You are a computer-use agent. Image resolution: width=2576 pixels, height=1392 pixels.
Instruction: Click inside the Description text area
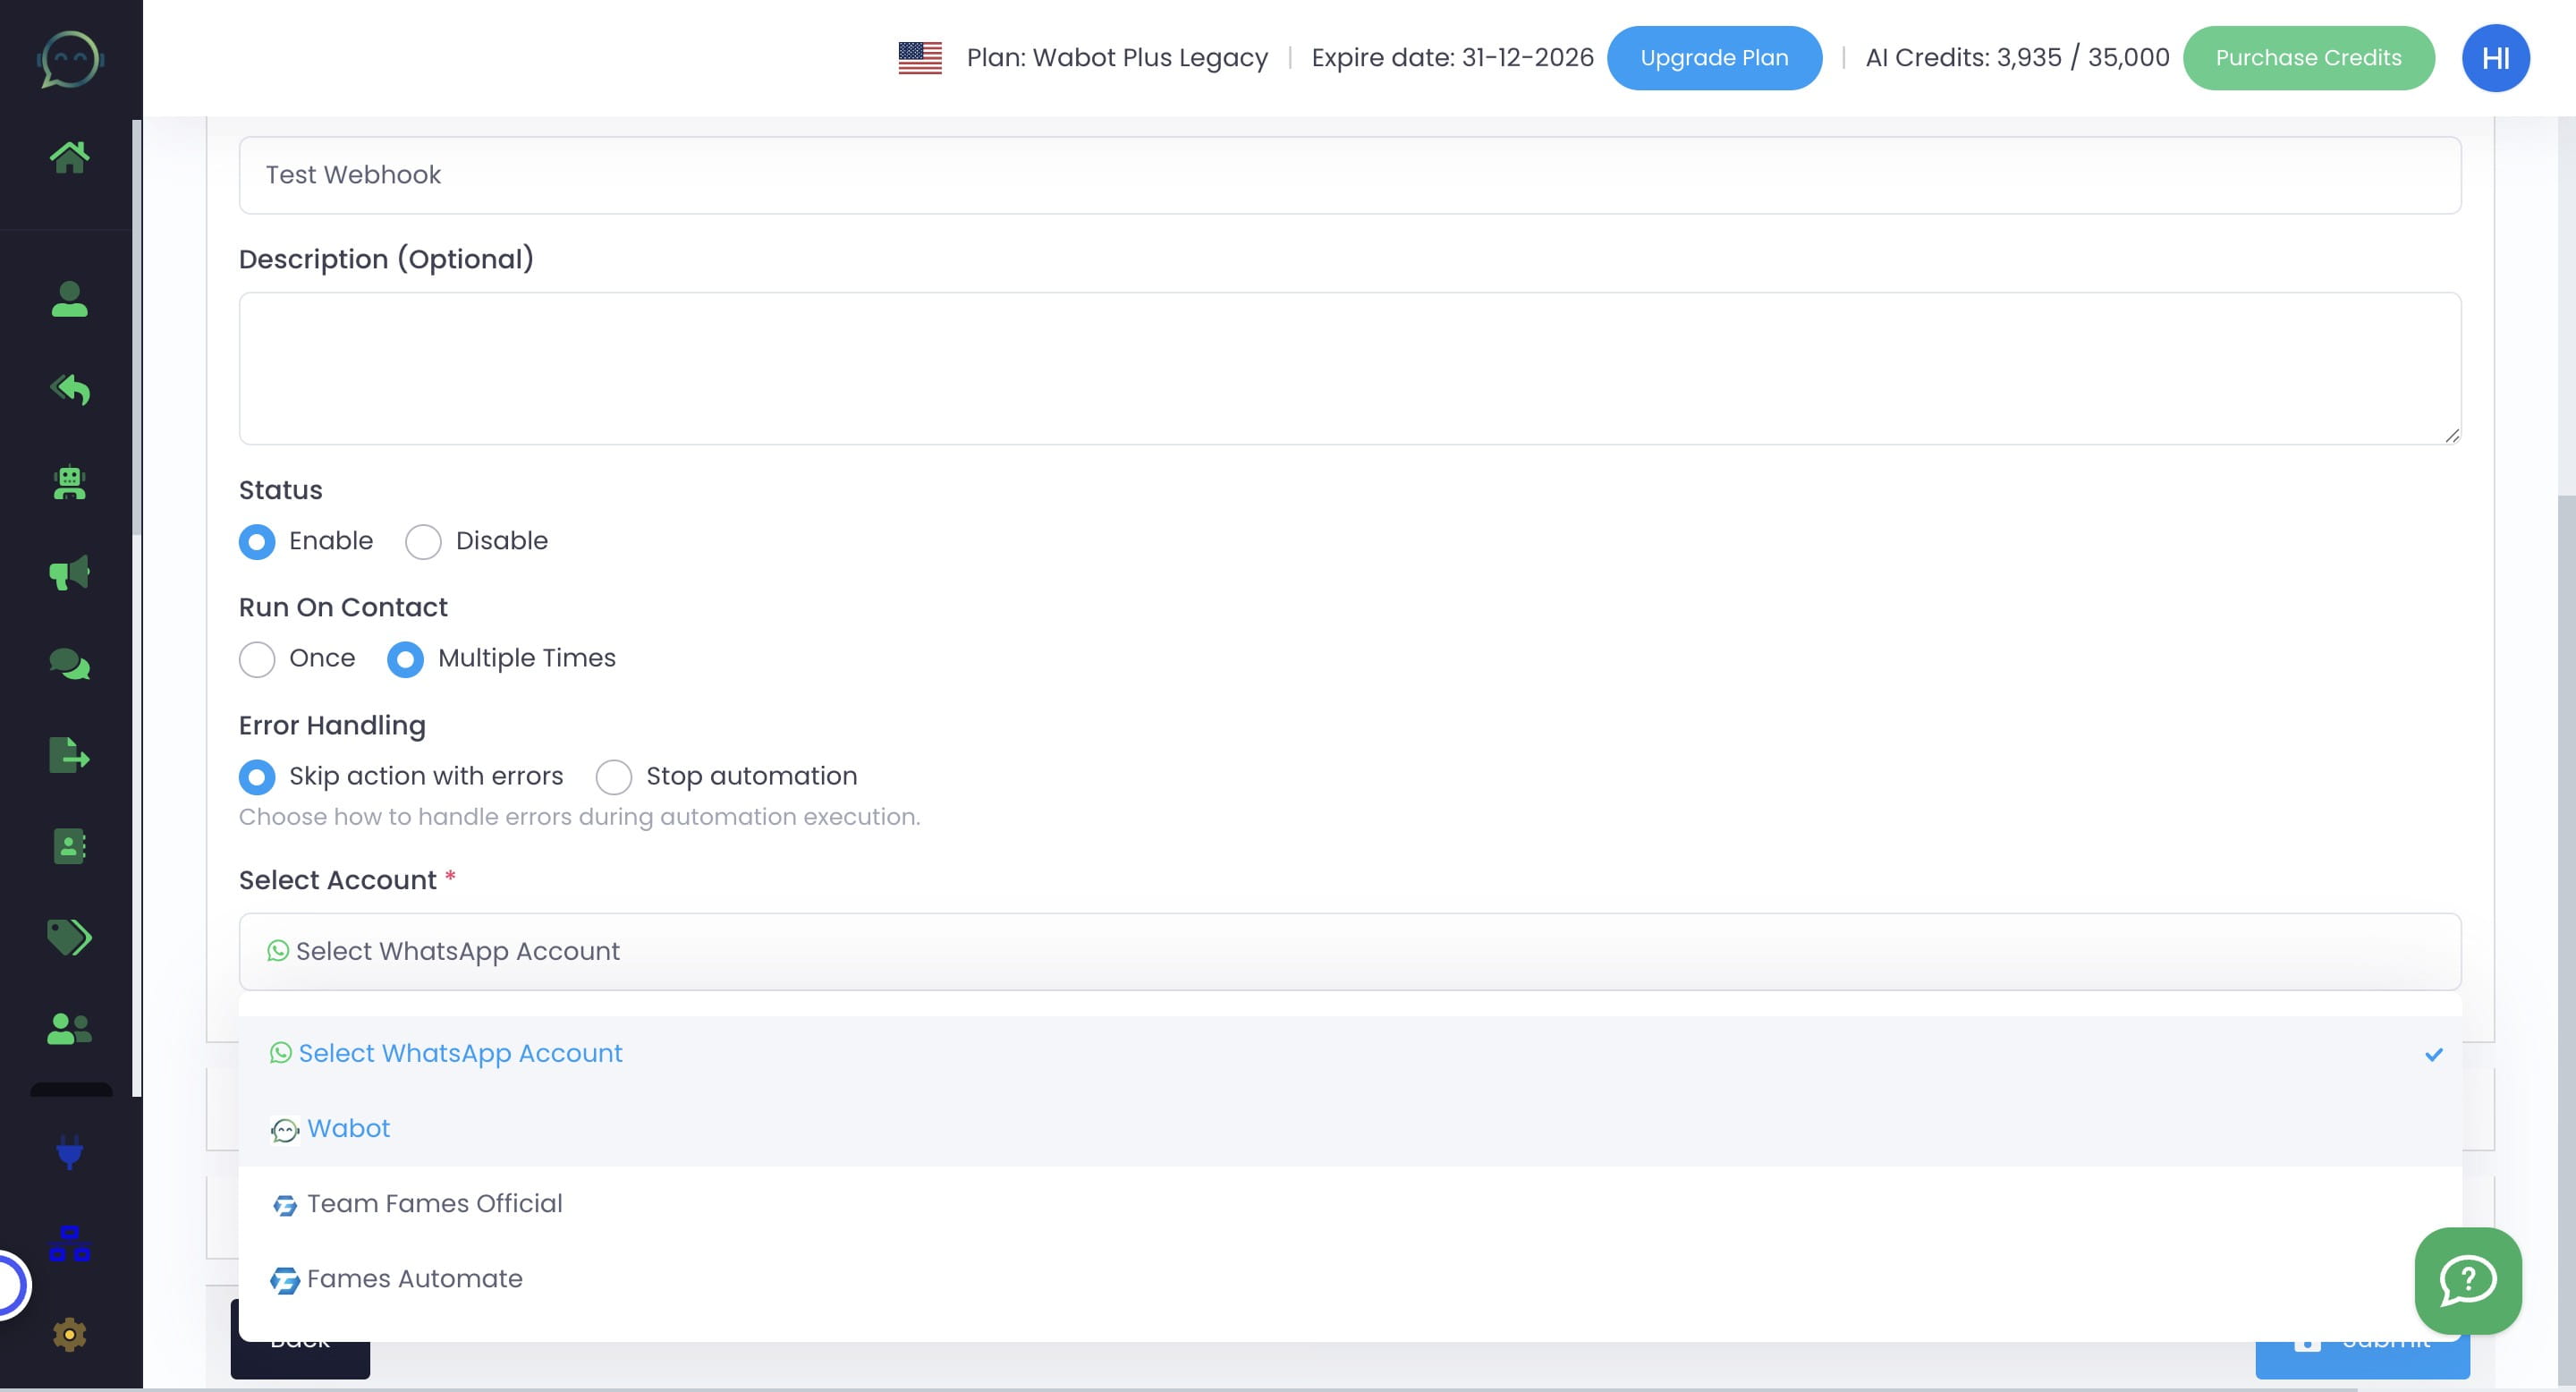(1349, 368)
